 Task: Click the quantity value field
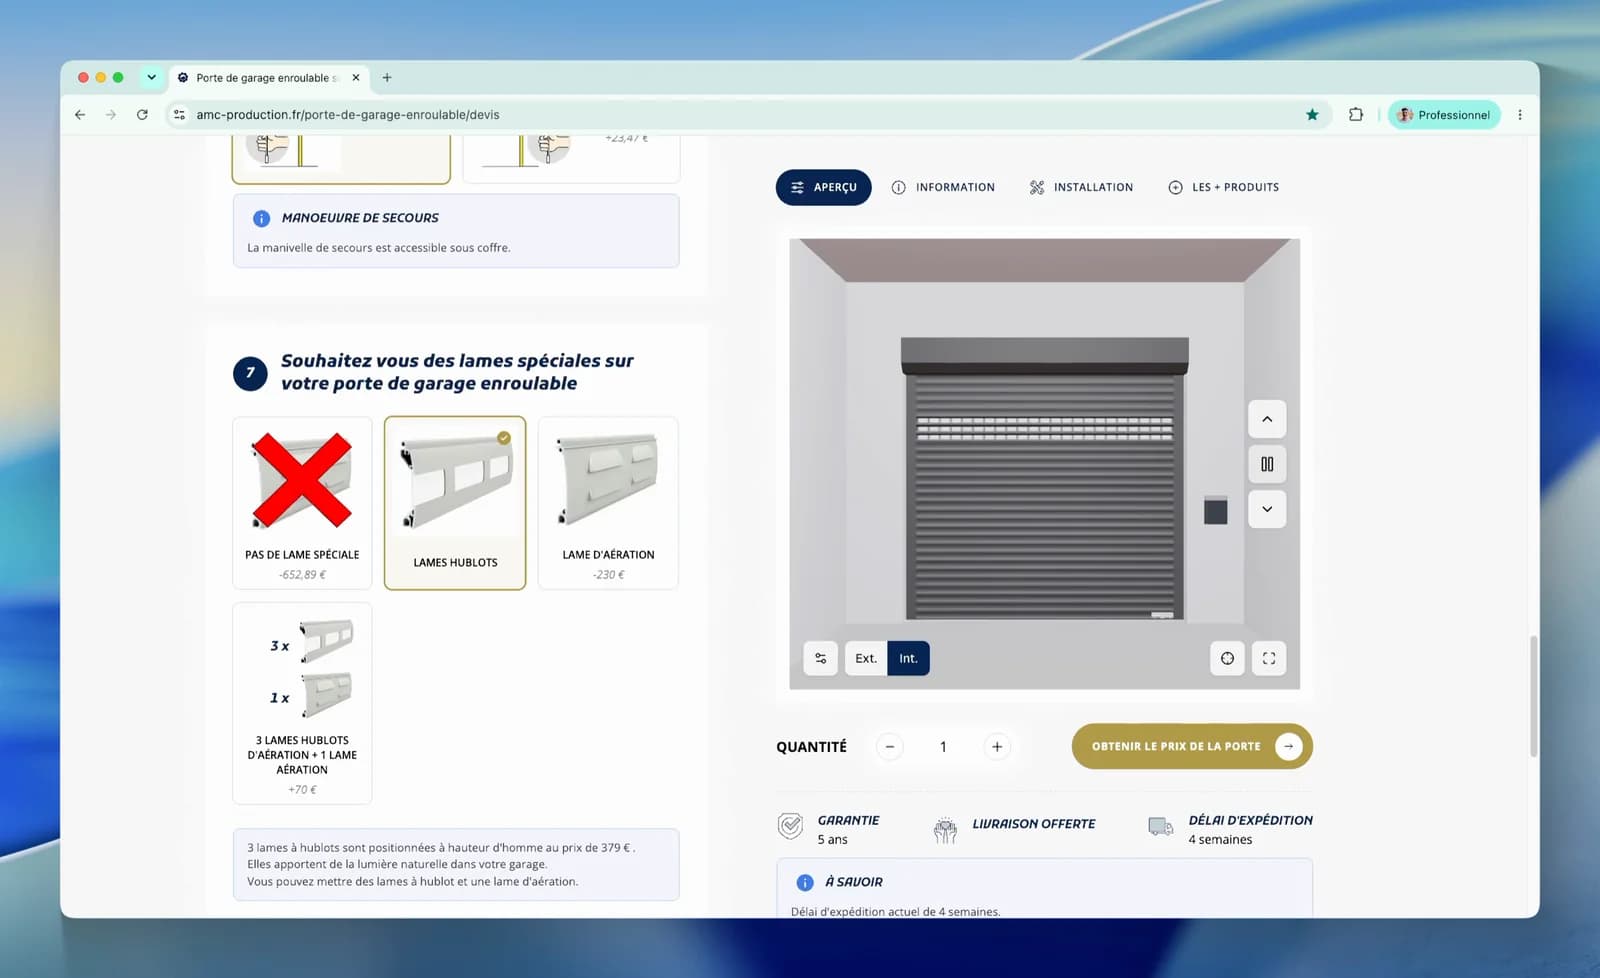[x=943, y=747]
